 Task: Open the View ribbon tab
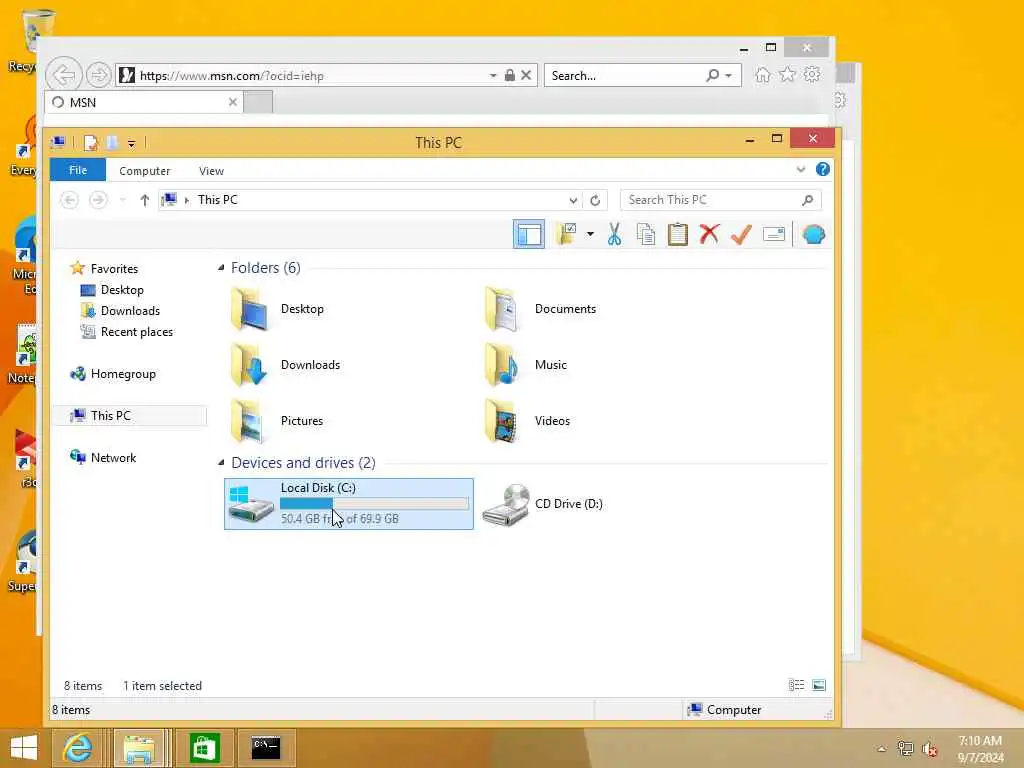pyautogui.click(x=211, y=170)
